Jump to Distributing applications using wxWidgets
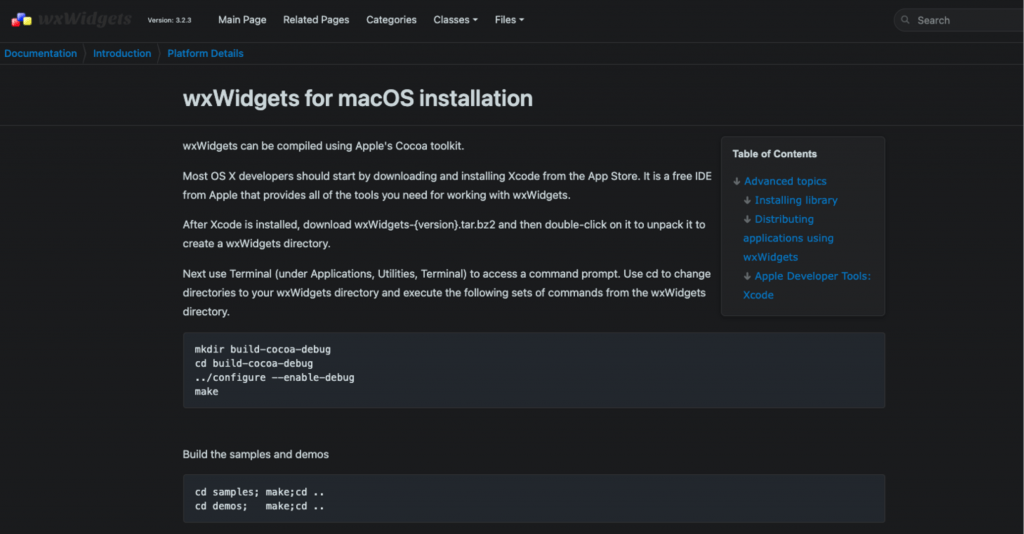Image resolution: width=1024 pixels, height=534 pixels. coord(788,238)
